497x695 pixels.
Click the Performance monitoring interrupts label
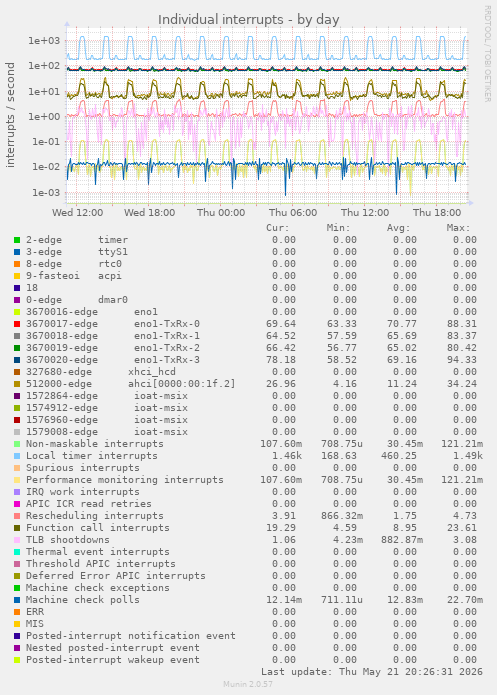125,480
